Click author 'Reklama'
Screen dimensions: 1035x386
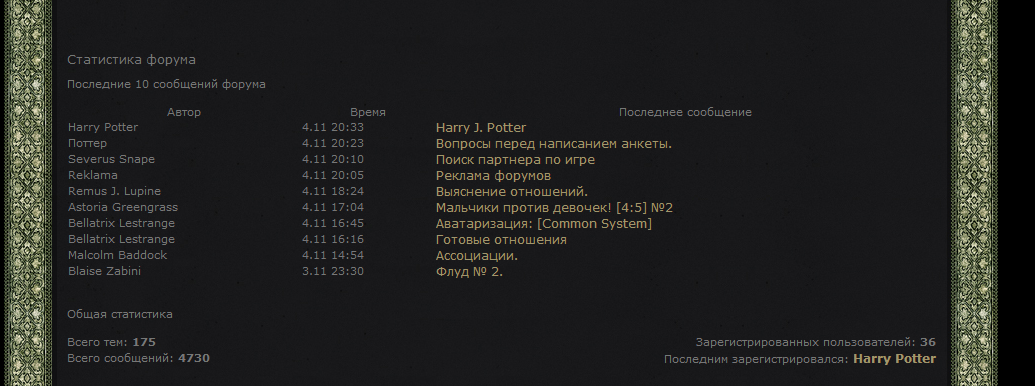tap(93, 175)
